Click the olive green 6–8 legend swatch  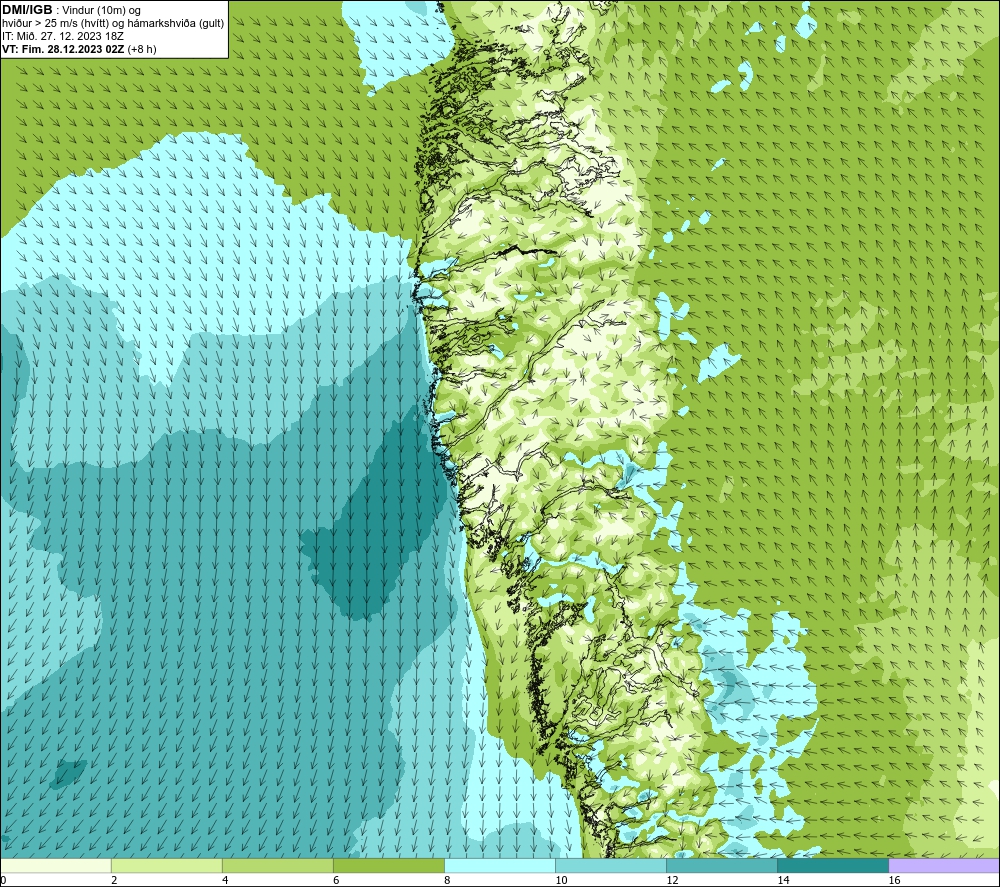click(x=388, y=866)
